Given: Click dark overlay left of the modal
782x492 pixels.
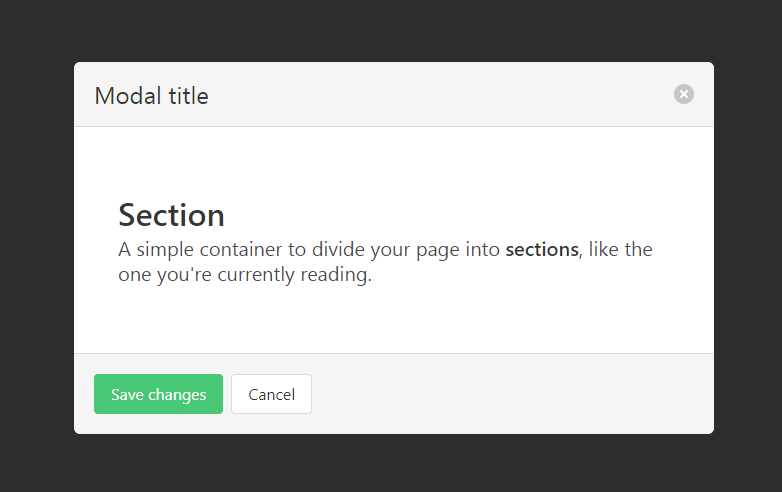Looking at the screenshot, I should tap(37, 248).
